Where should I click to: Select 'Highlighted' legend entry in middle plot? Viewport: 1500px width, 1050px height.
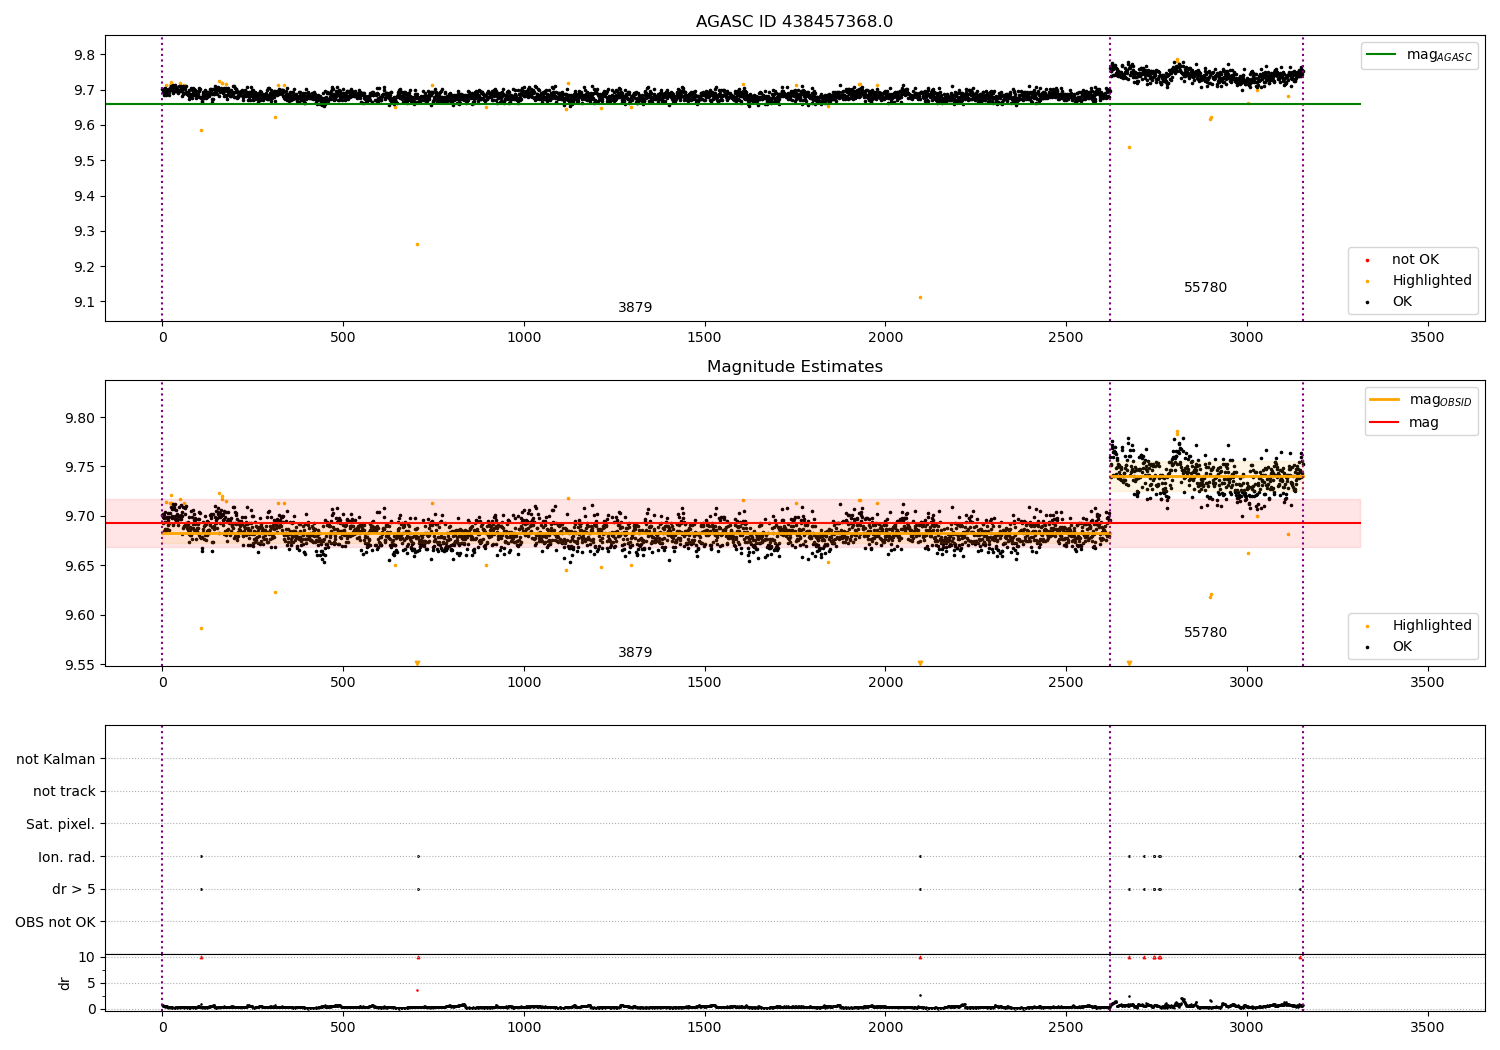pos(1432,626)
